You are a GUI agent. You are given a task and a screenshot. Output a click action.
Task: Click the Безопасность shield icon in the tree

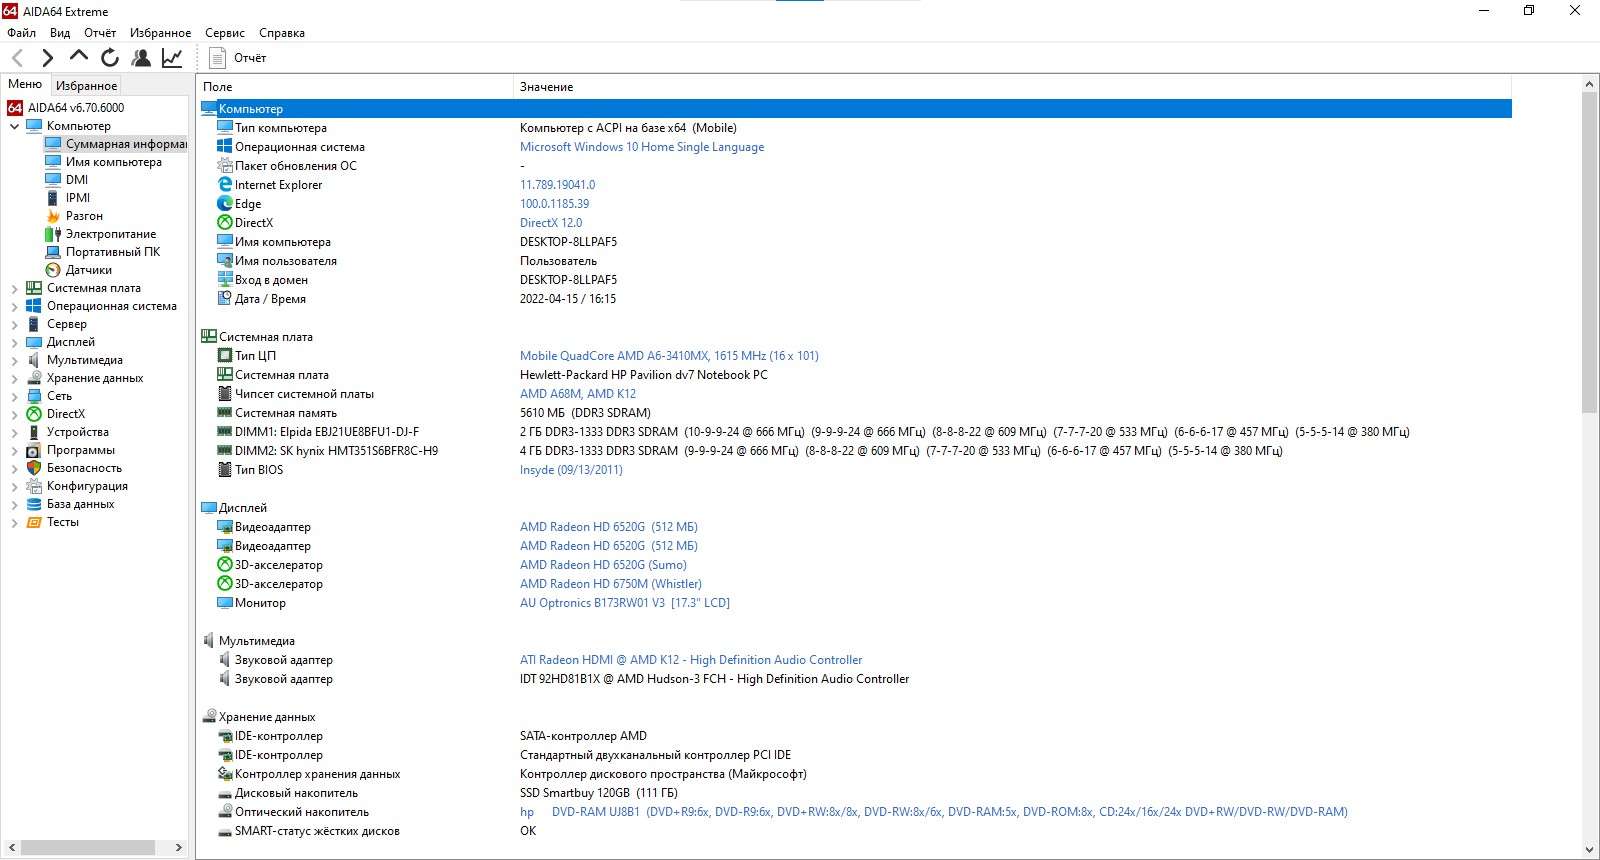coord(34,468)
